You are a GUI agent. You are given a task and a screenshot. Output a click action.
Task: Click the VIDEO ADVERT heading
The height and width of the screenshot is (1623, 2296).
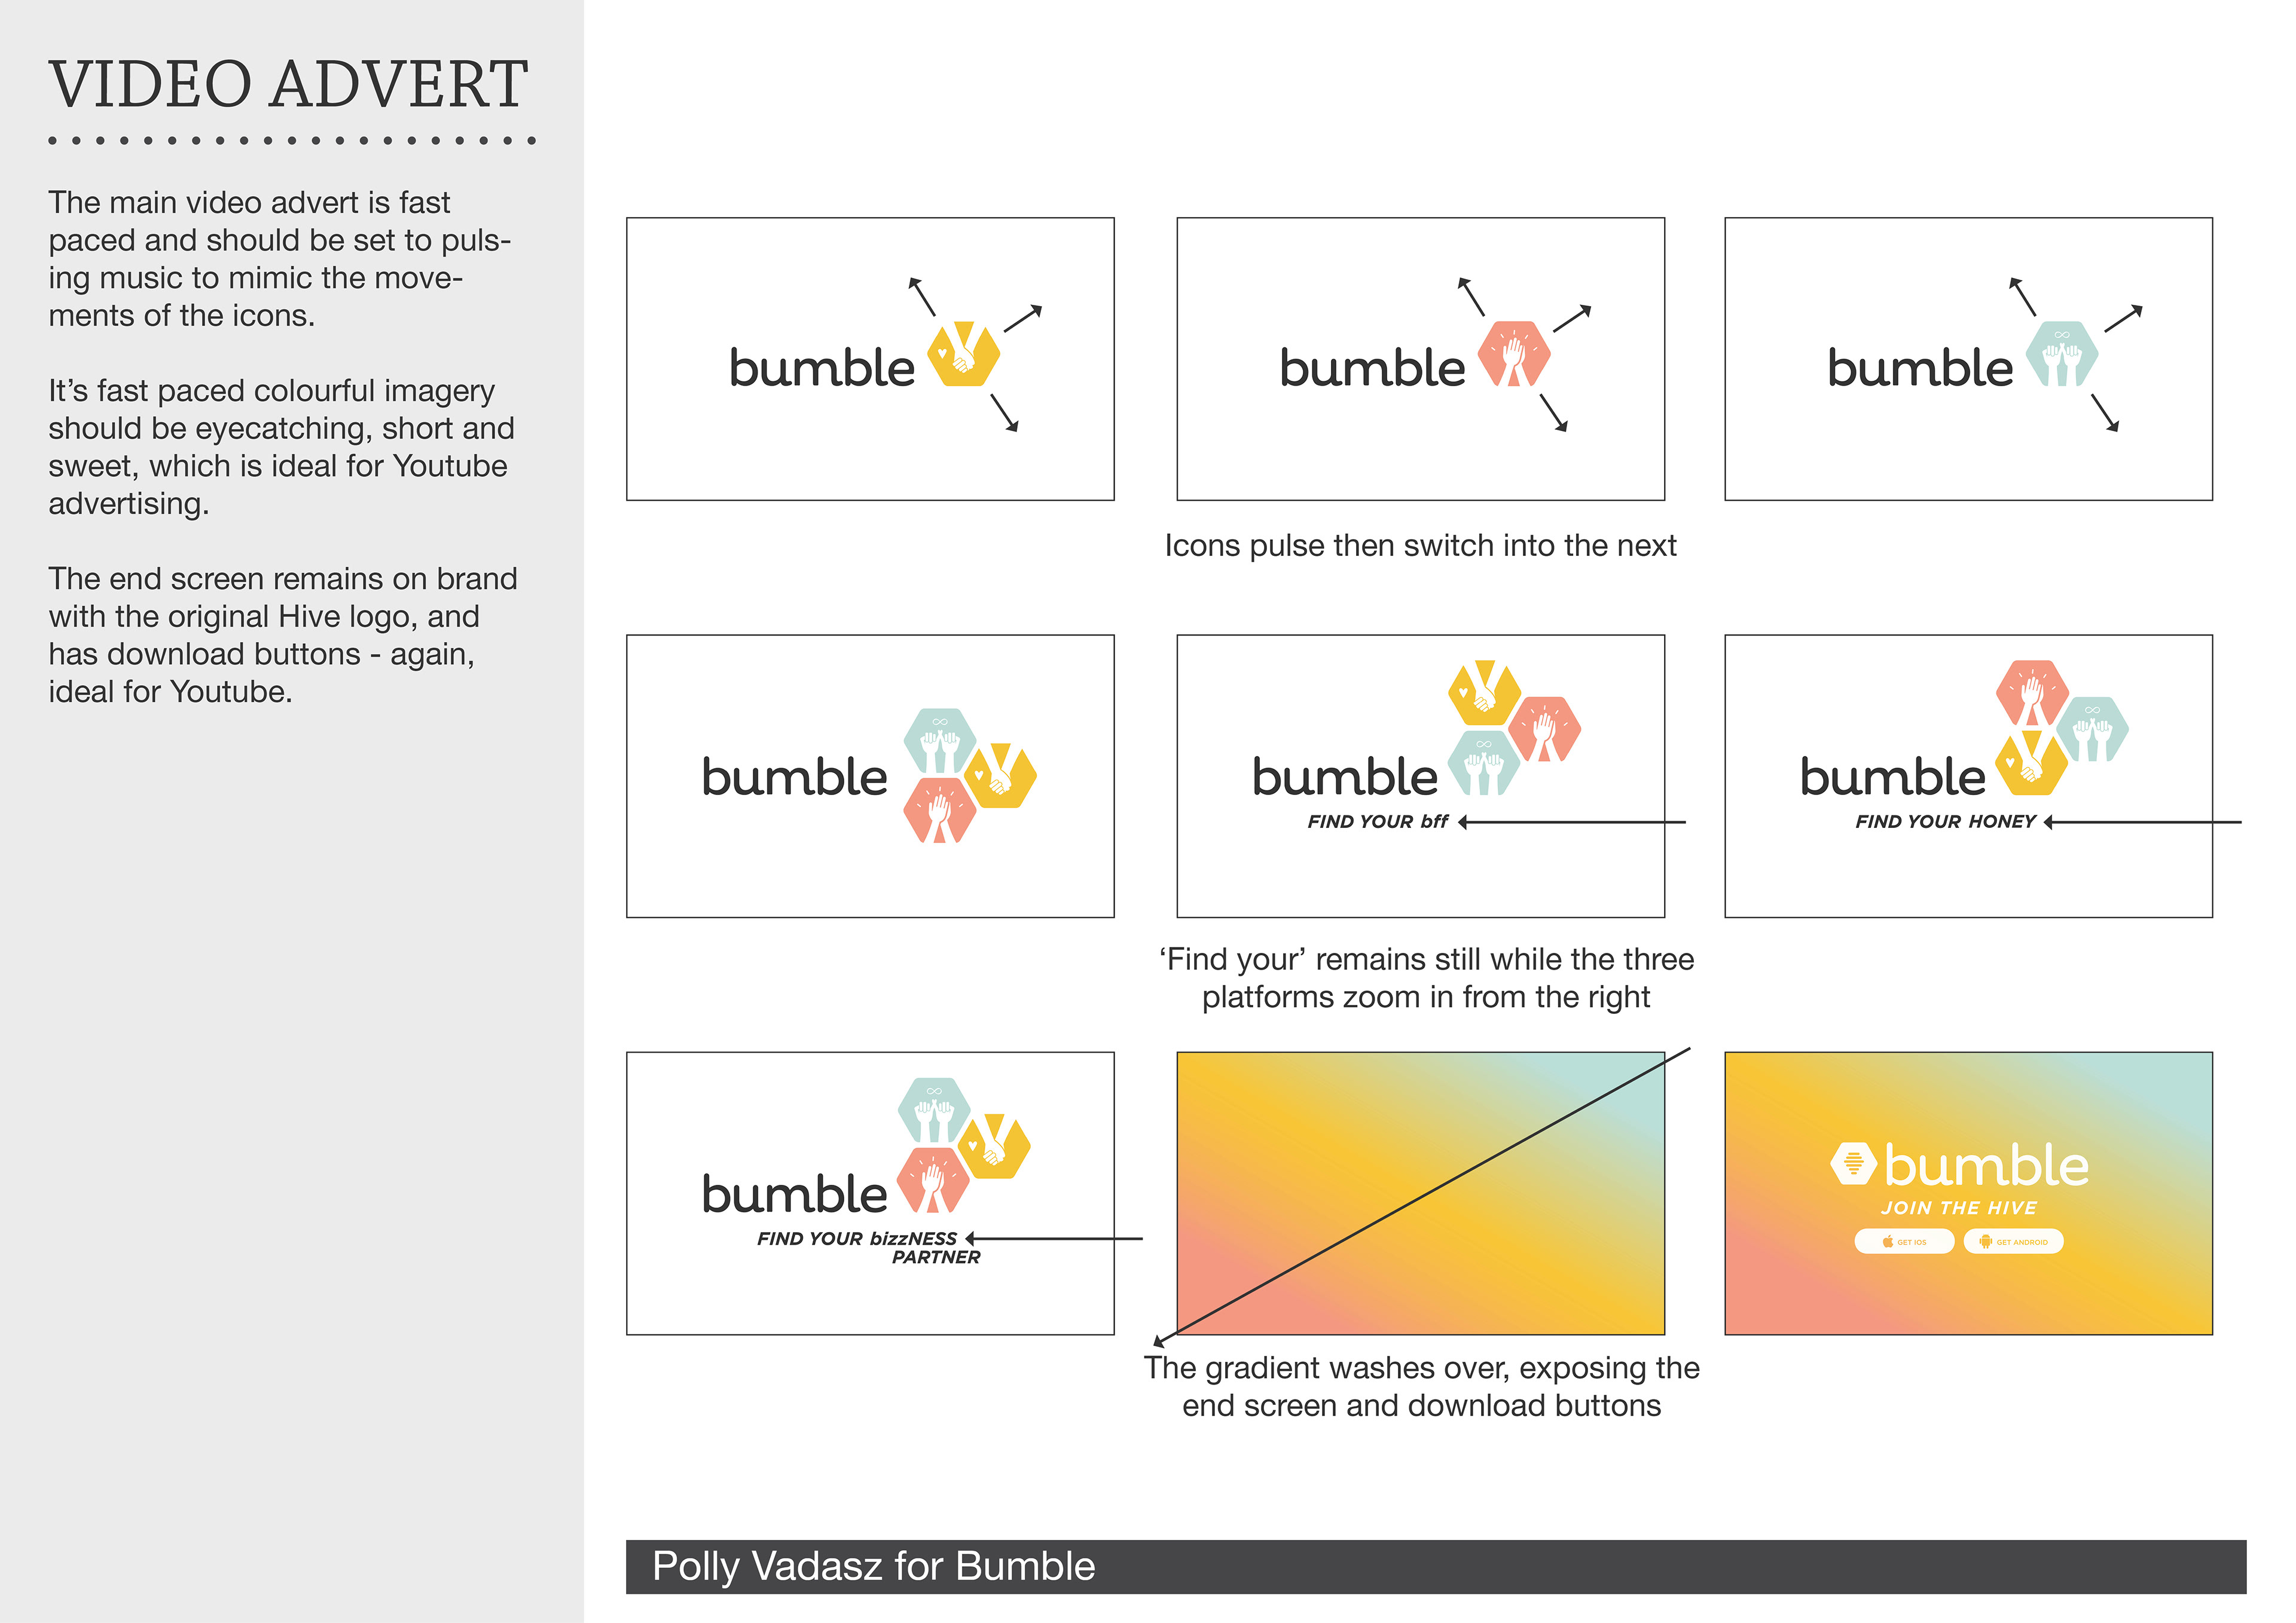[x=288, y=84]
